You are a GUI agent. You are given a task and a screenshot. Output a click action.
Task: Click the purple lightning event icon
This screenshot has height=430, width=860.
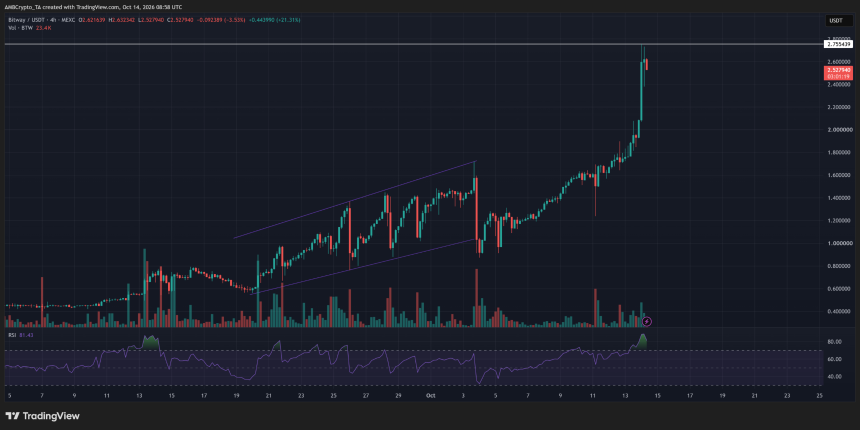pos(647,321)
